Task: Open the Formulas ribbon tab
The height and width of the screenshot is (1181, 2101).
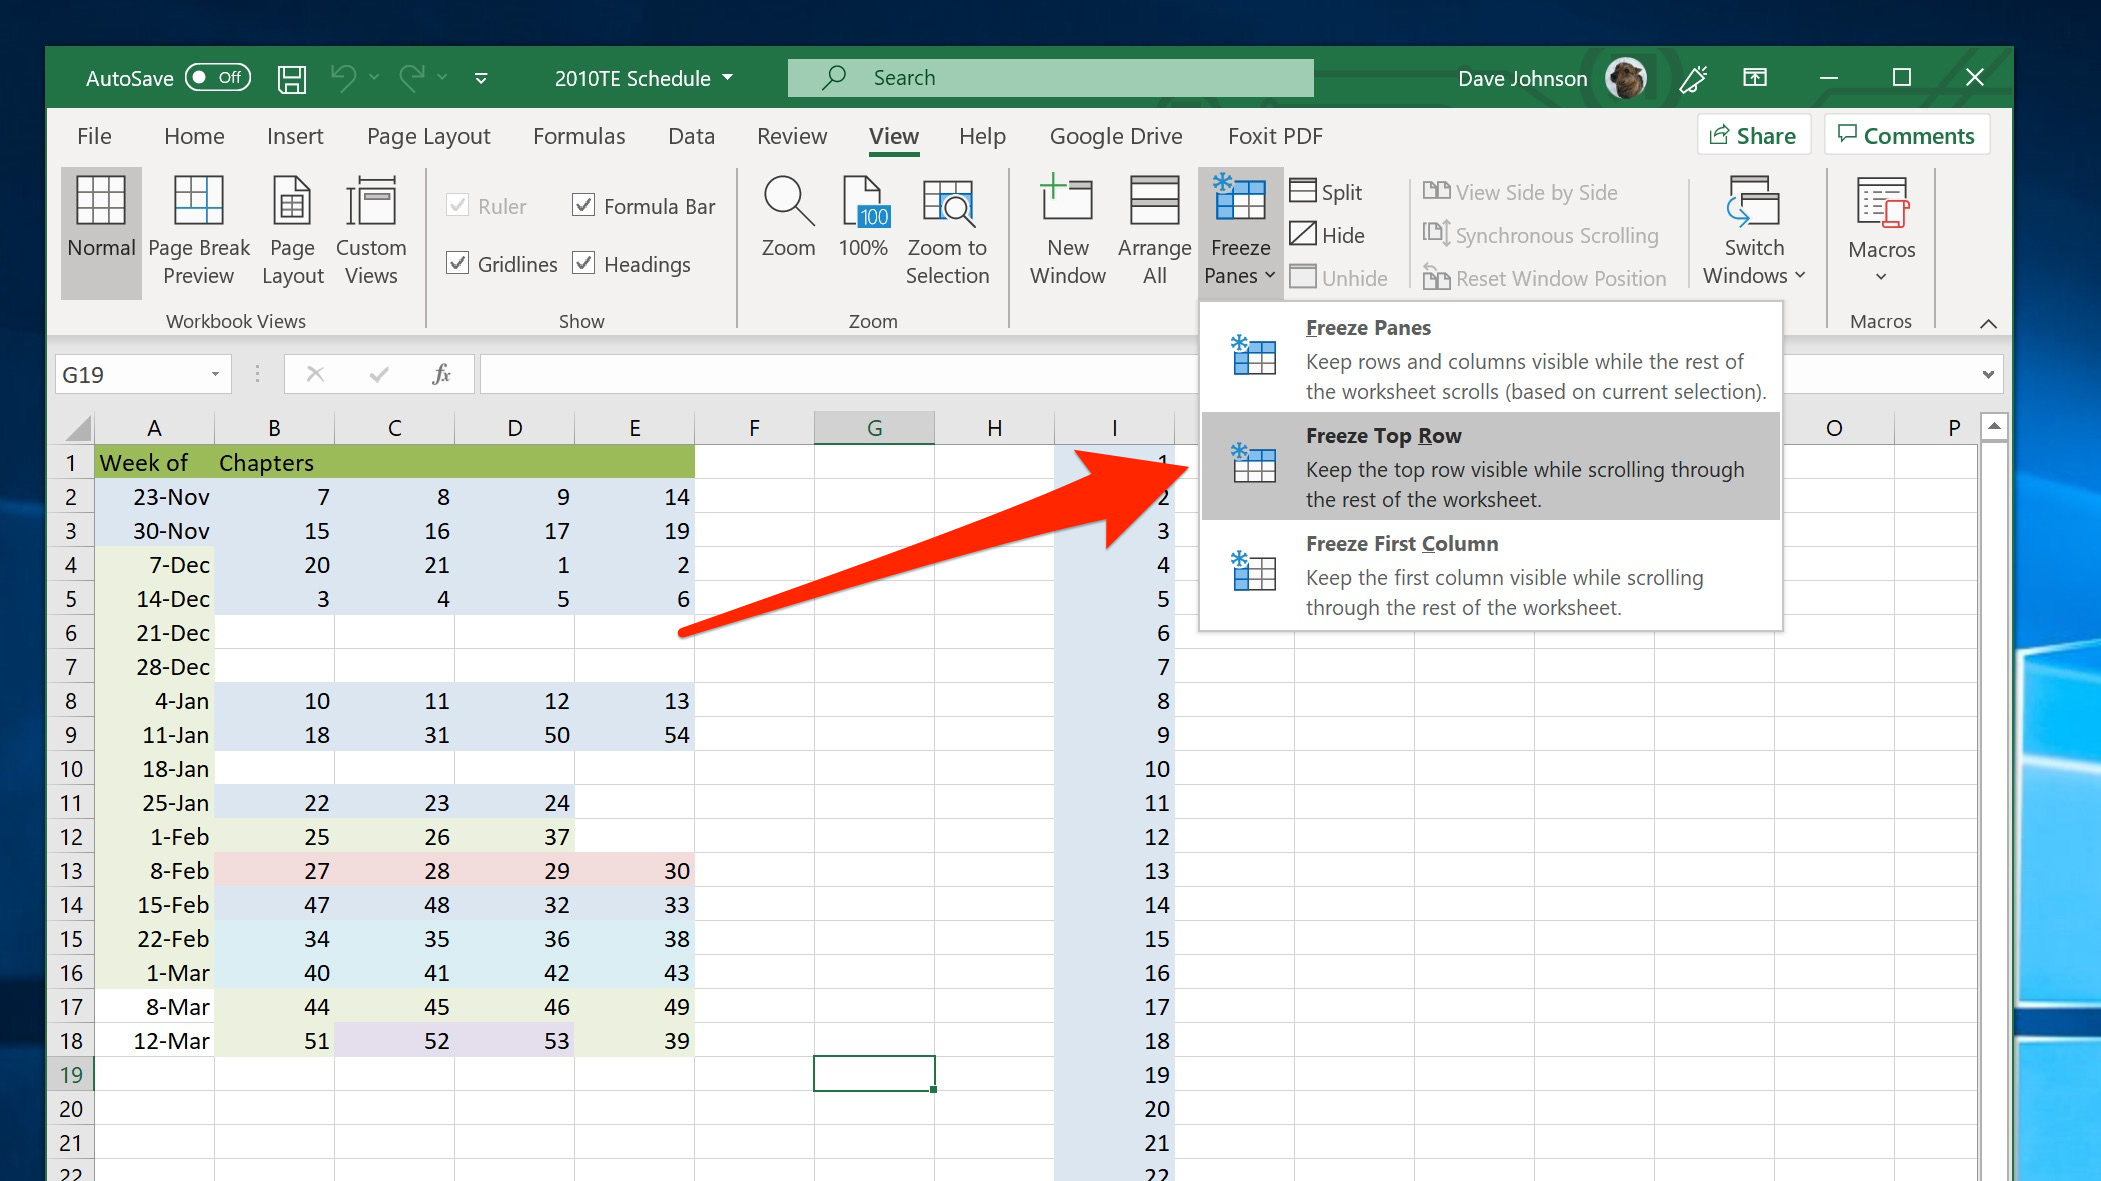Action: tap(578, 136)
